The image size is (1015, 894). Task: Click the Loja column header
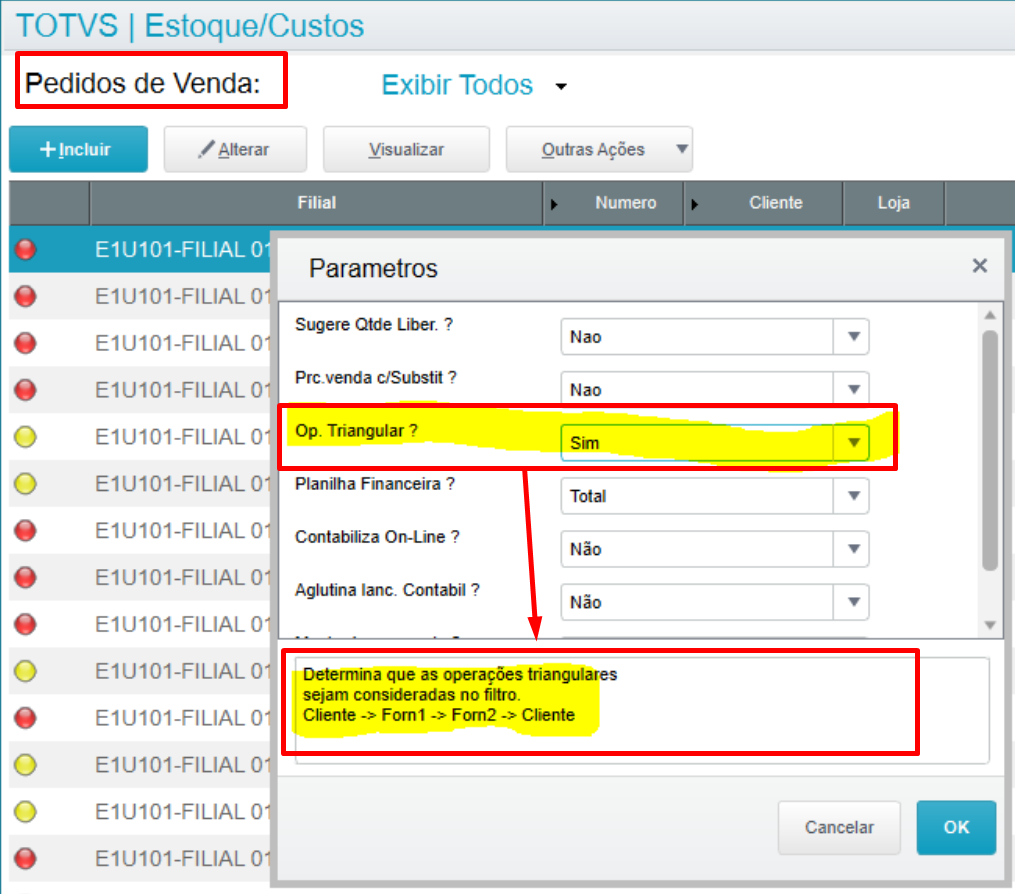pos(893,203)
